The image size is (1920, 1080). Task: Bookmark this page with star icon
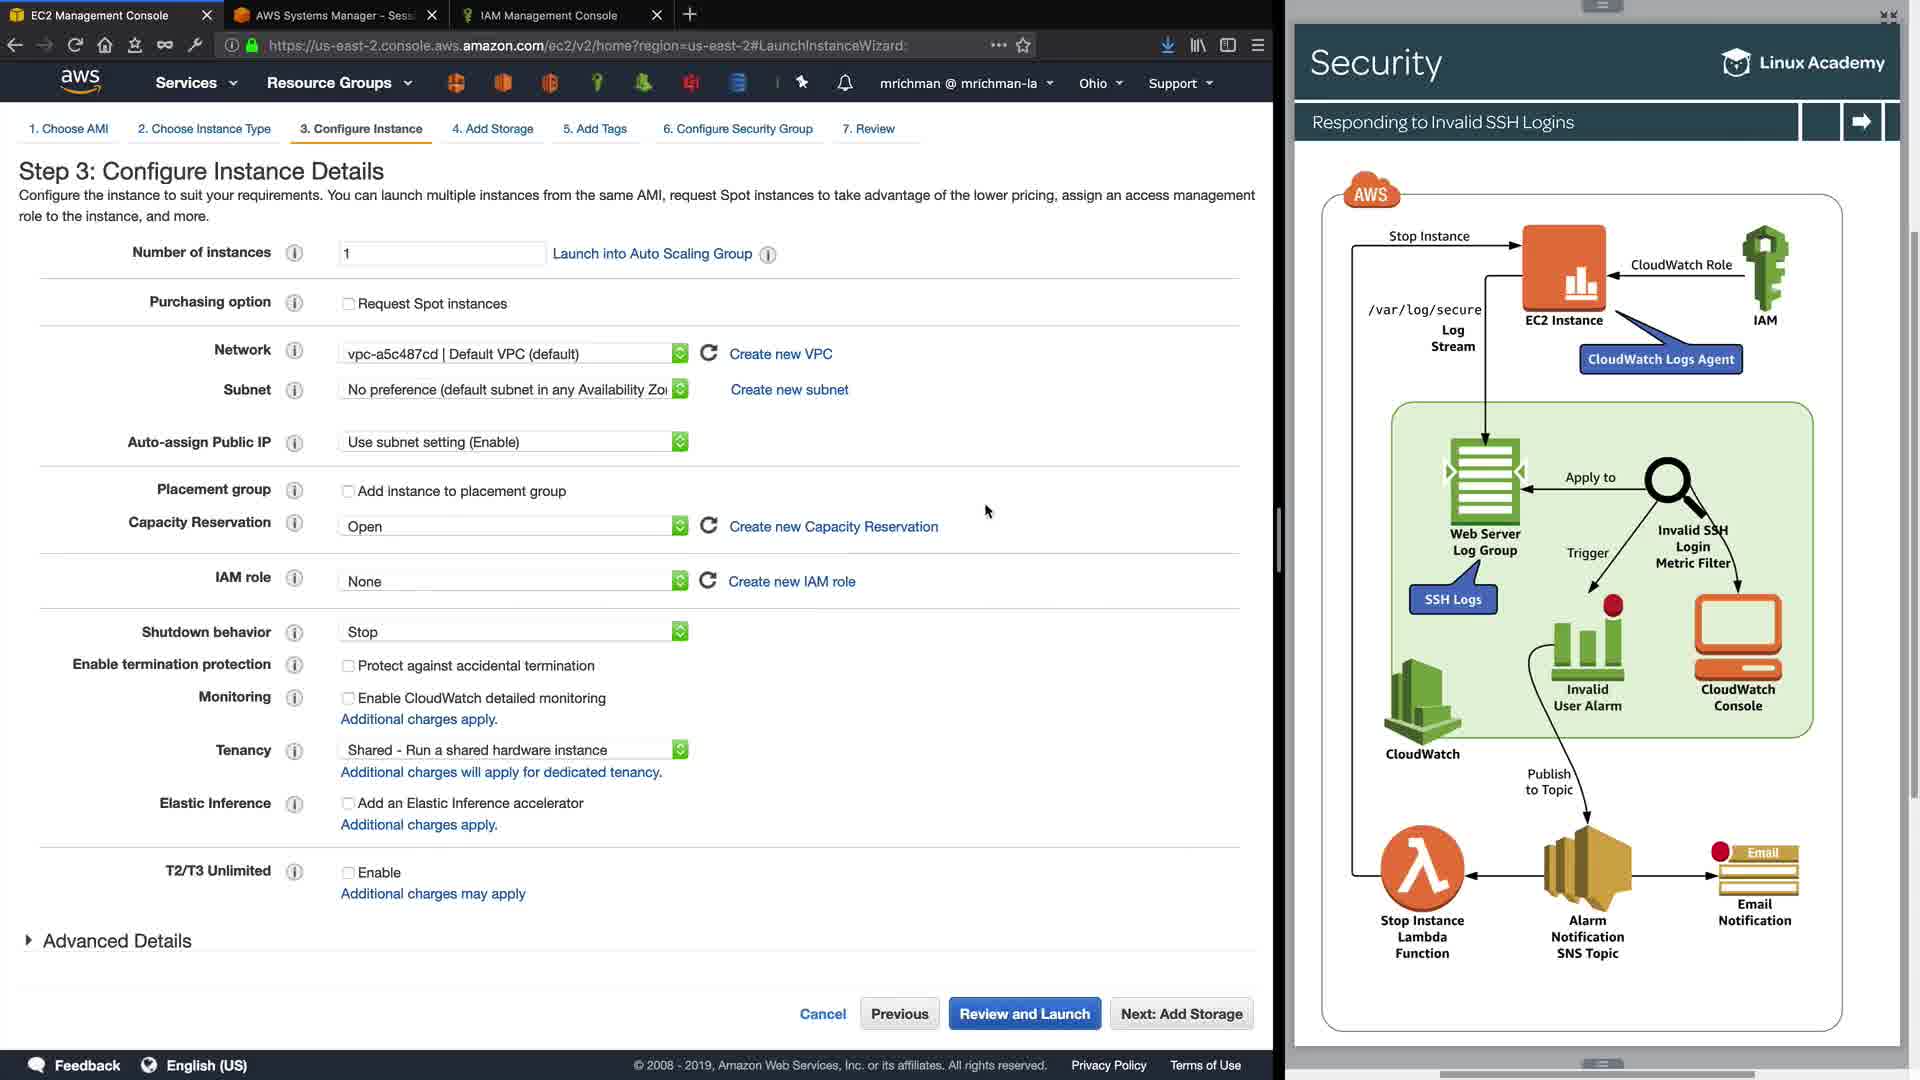click(1023, 45)
